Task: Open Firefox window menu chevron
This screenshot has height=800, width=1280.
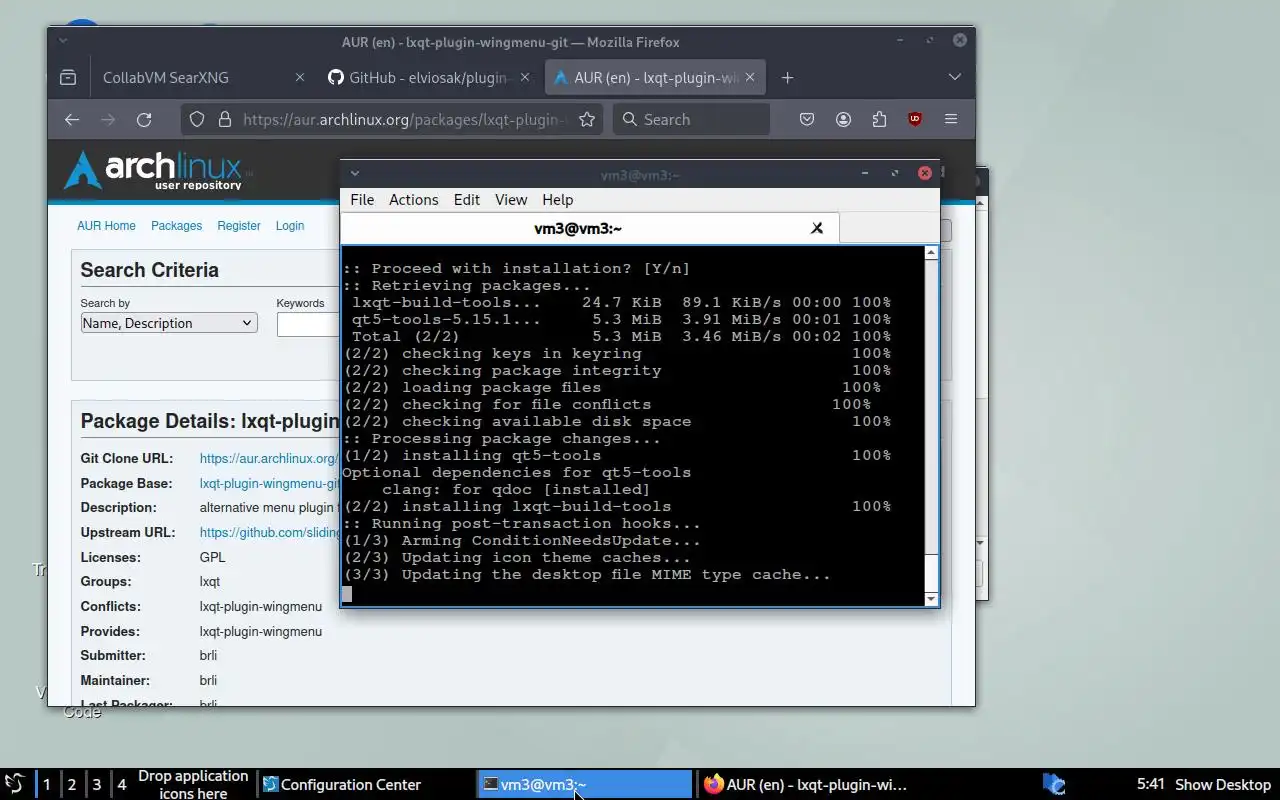Action: click(x=63, y=41)
